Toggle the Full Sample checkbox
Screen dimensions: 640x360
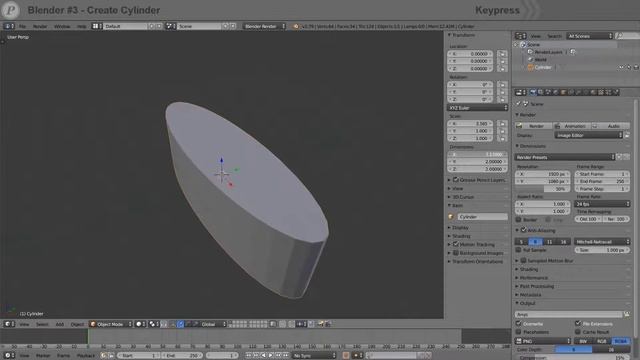[x=518, y=250]
